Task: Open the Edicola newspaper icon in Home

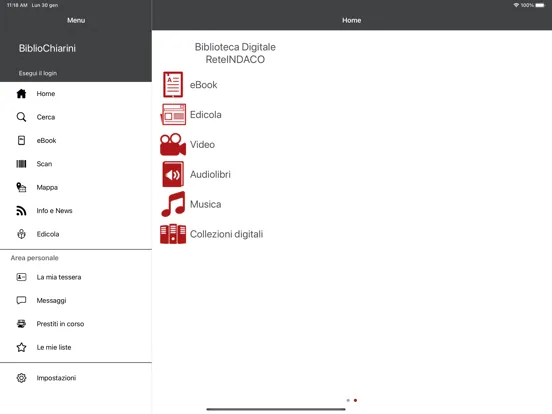Action: (x=173, y=114)
